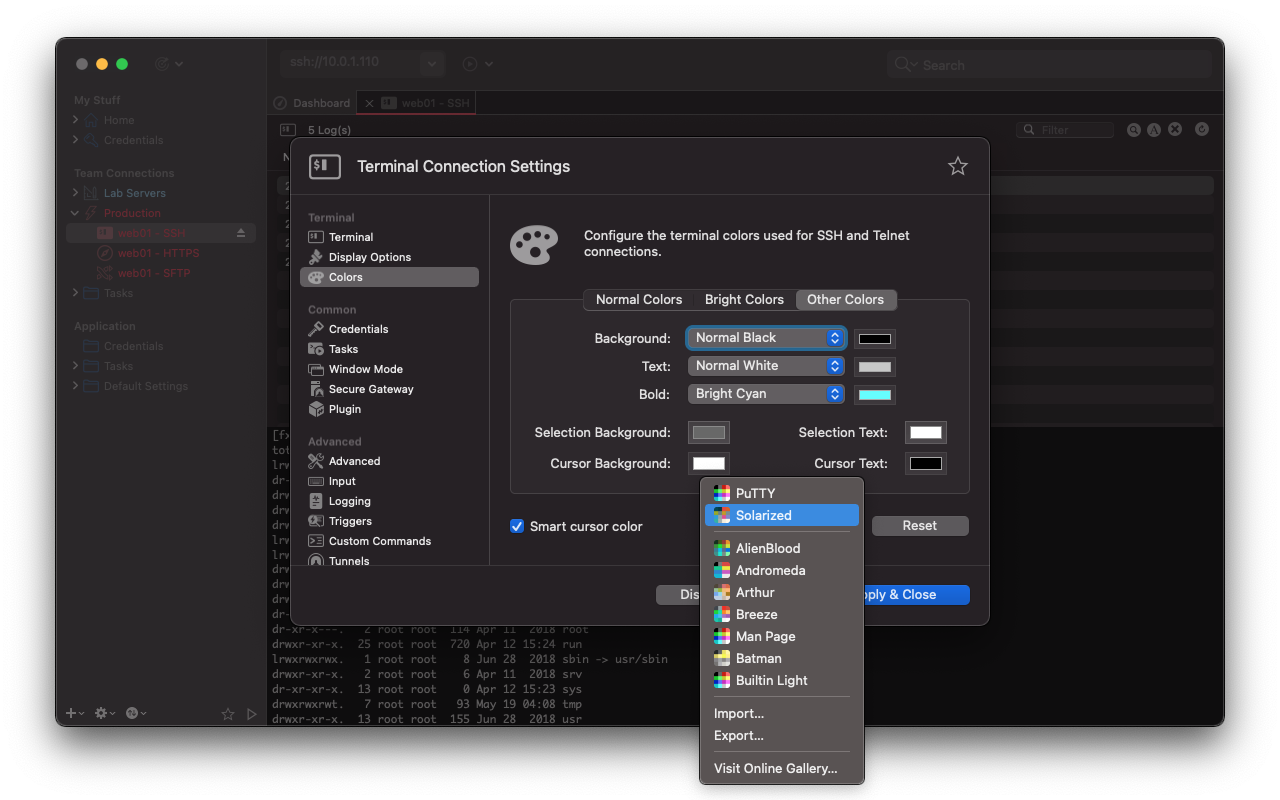Switch to Normal Colors tab
The width and height of the screenshot is (1280, 800).
tap(639, 299)
